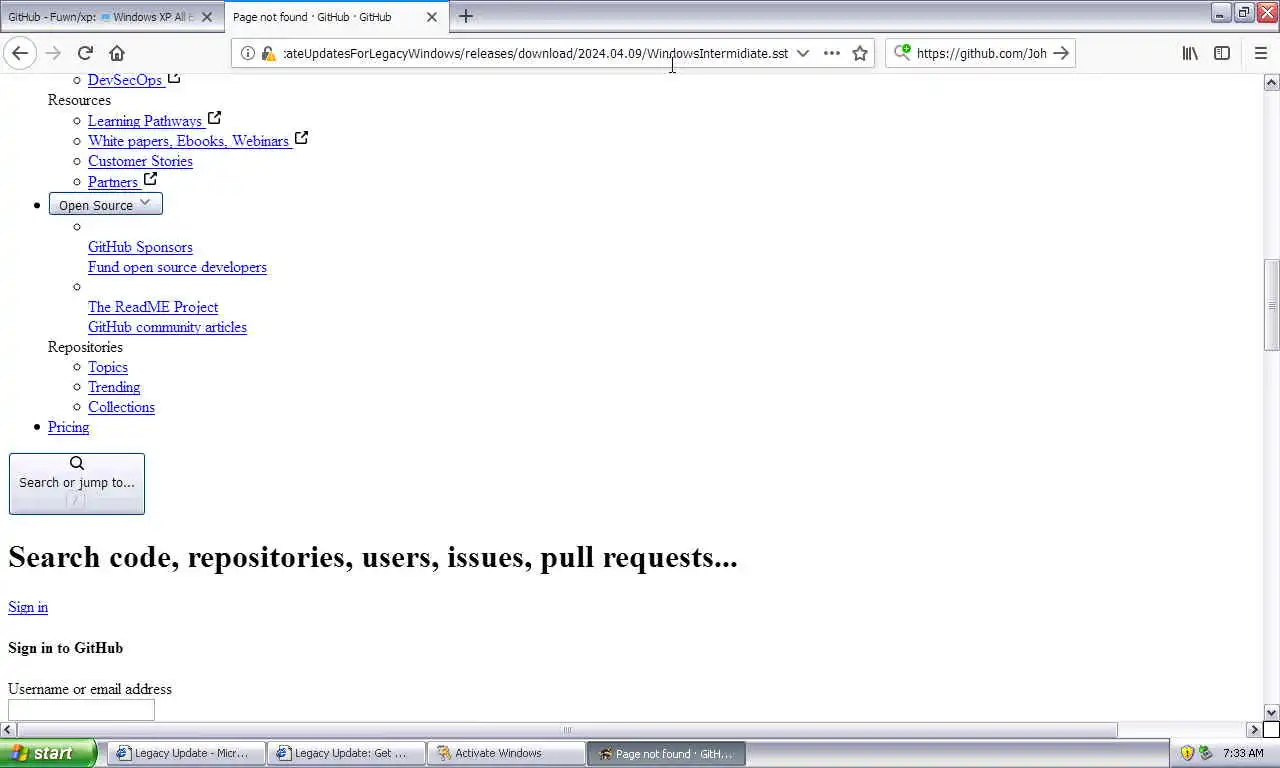The width and height of the screenshot is (1280, 768).
Task: Go to the Pricing page link
Action: pyautogui.click(x=68, y=427)
